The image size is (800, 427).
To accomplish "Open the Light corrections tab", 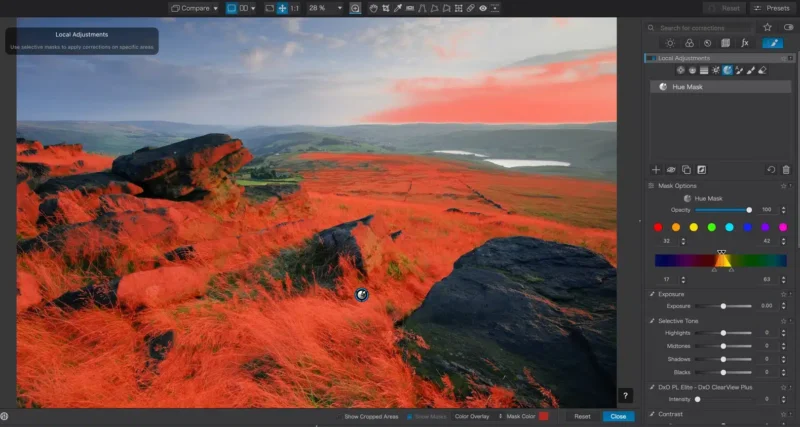I will (670, 43).
